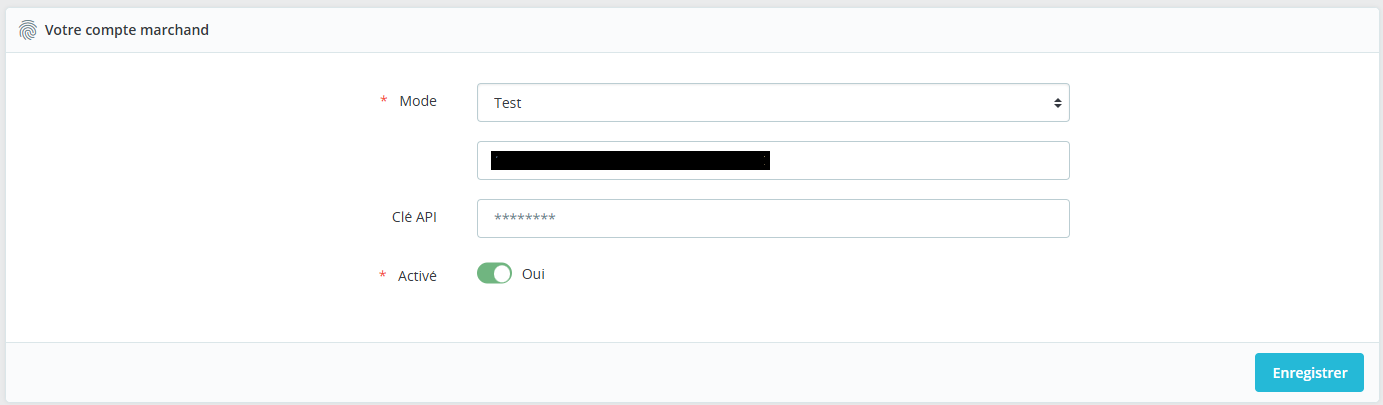Screen dimensions: 1383x405
Task: Click the green track of the Activé switch
Action: [486, 274]
